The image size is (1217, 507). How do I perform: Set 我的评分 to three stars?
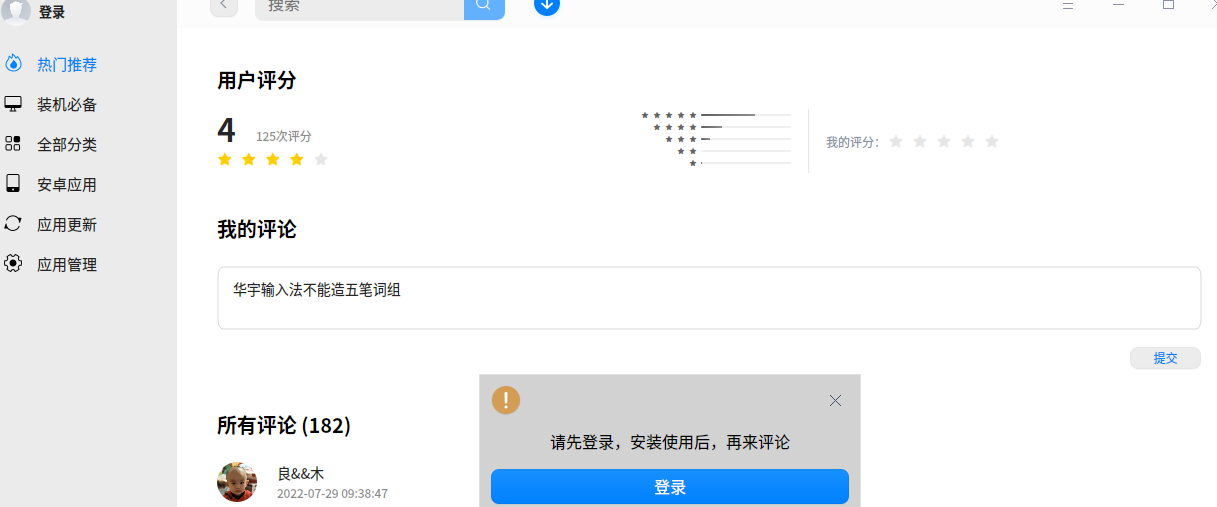(944, 142)
